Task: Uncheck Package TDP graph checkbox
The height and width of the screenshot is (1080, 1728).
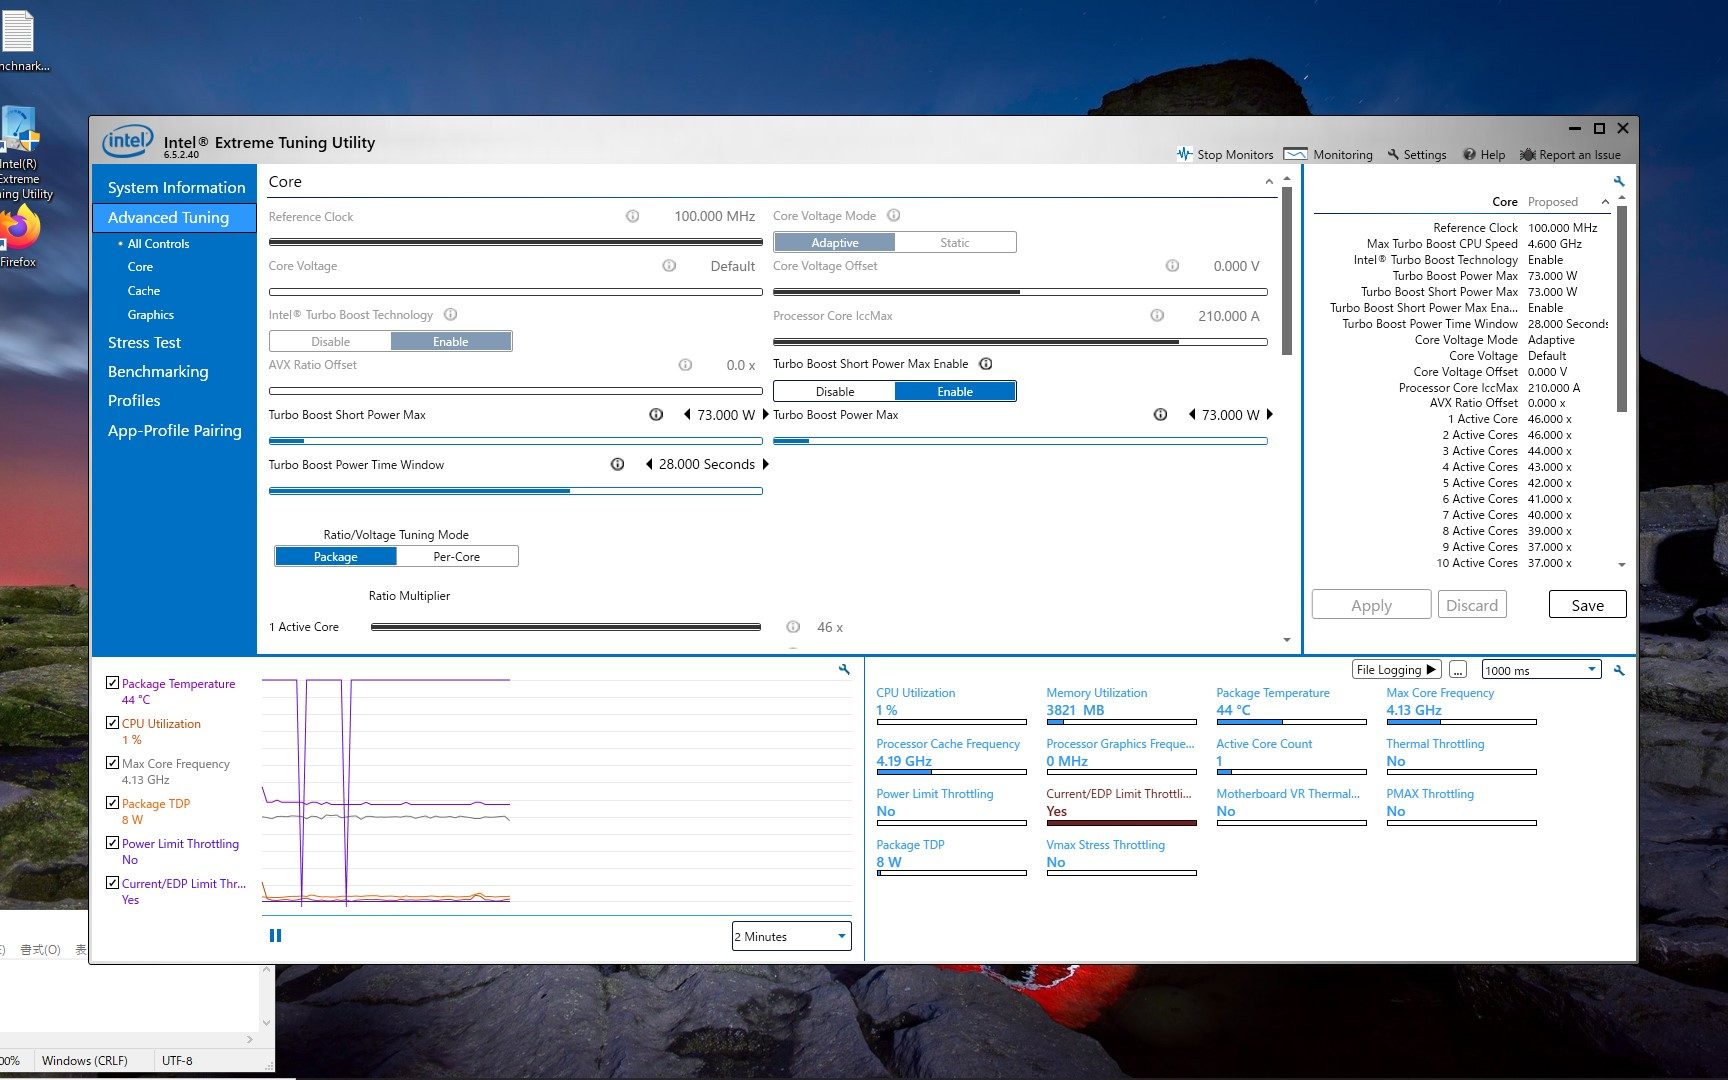Action: [112, 802]
